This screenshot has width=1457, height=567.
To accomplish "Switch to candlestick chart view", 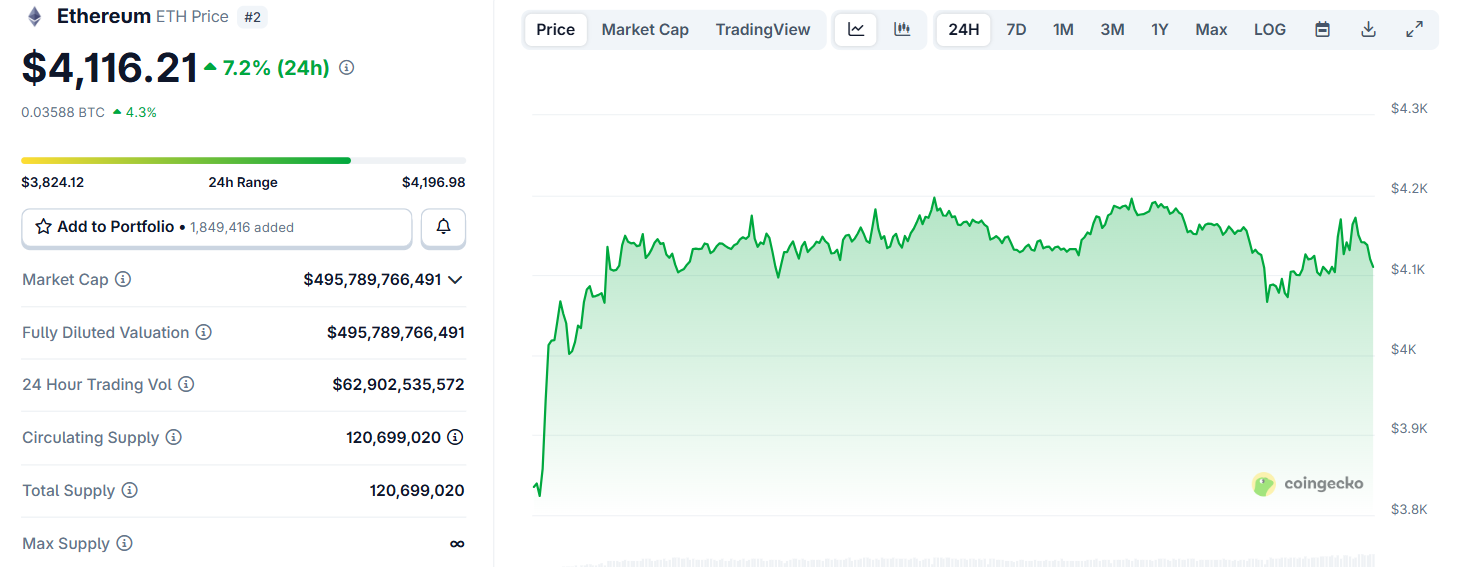I will (x=902, y=30).
